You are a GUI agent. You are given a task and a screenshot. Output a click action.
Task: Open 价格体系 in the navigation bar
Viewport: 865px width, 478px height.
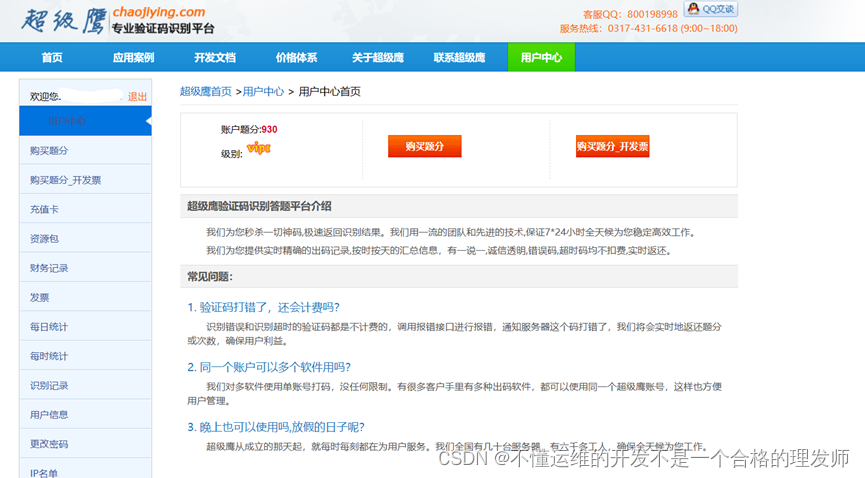coord(296,57)
